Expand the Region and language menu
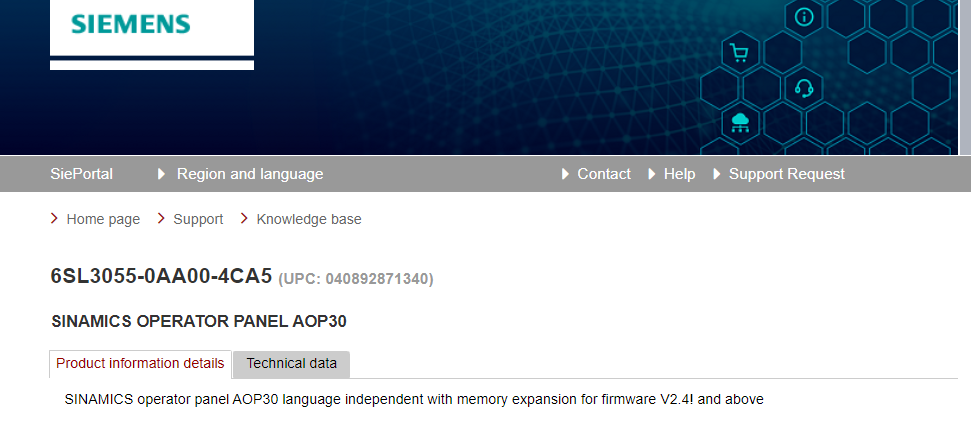 (x=249, y=174)
